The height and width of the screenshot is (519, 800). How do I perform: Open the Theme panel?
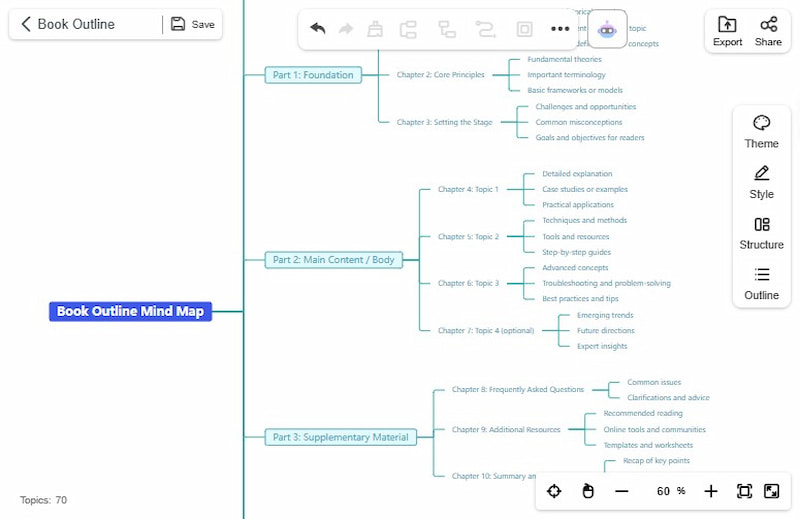[x=761, y=131]
